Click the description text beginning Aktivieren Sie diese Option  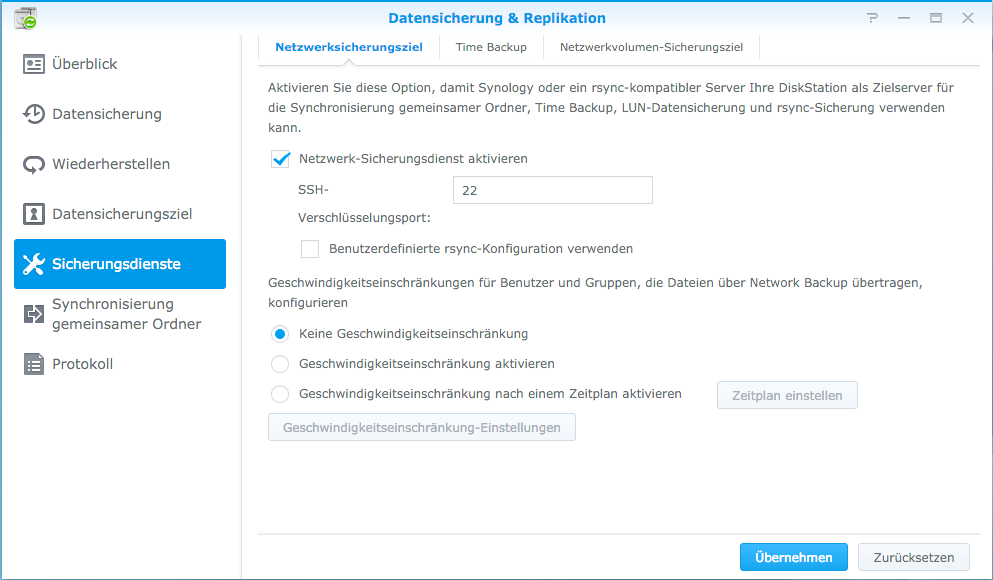[611, 108]
